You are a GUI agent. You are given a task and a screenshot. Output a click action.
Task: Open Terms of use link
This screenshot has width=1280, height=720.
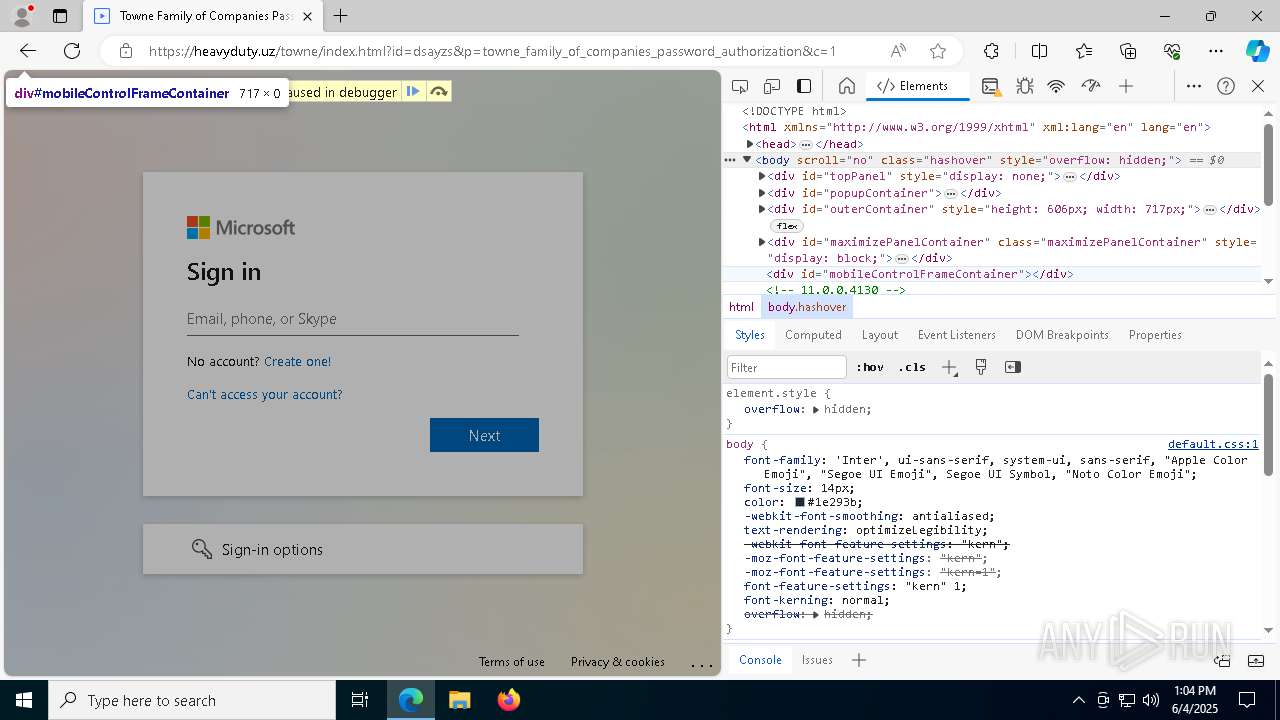(x=511, y=662)
